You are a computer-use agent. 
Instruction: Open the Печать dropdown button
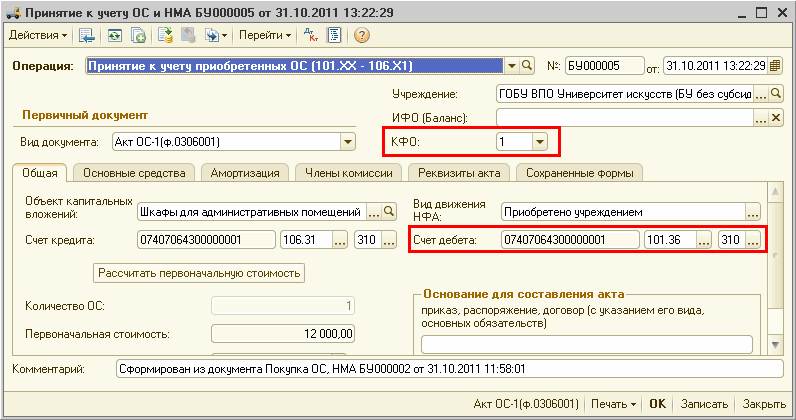pyautogui.click(x=613, y=404)
